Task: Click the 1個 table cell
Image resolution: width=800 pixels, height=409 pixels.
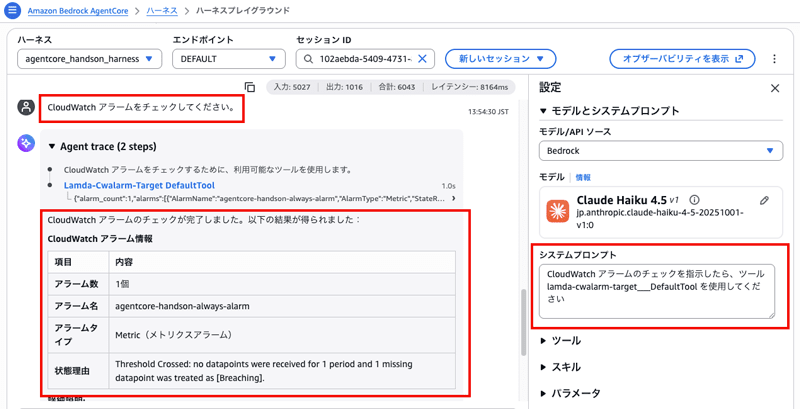Action: (123, 284)
